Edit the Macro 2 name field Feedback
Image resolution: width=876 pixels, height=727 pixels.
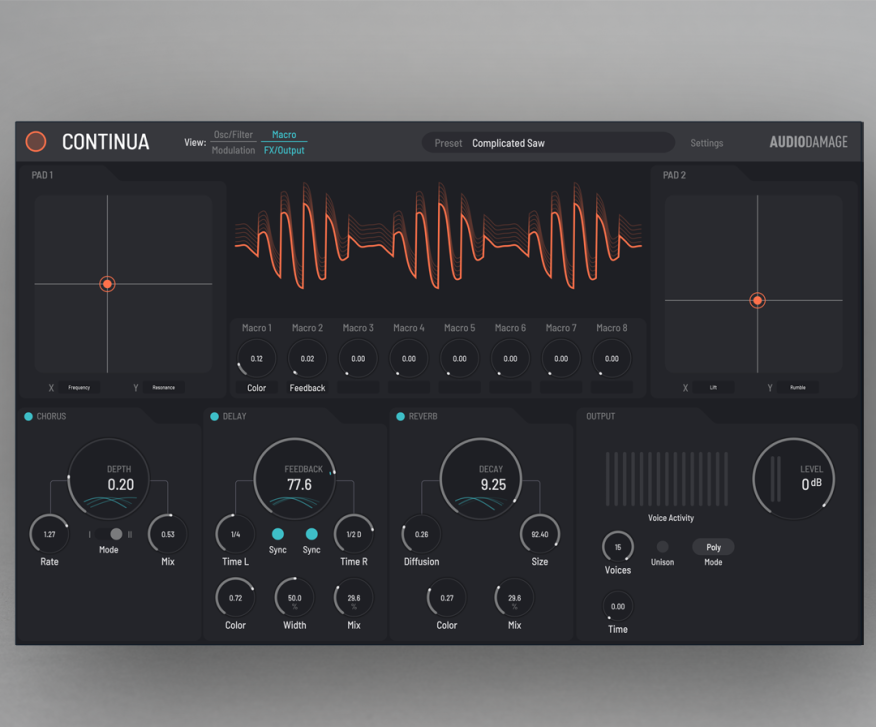coord(307,388)
